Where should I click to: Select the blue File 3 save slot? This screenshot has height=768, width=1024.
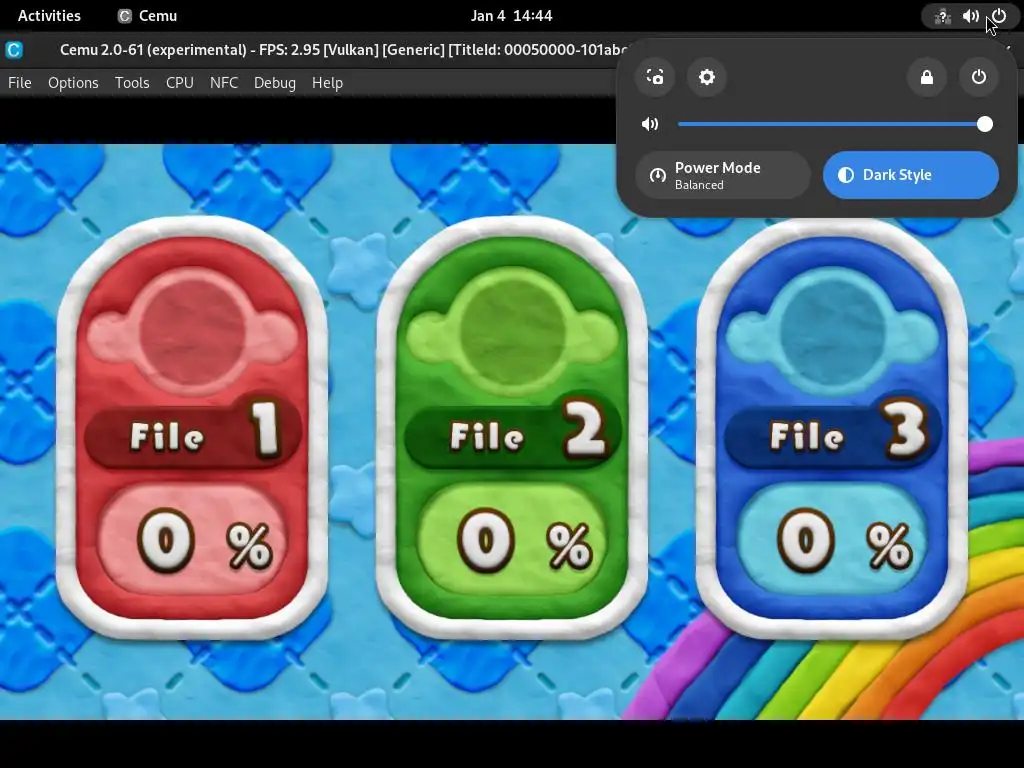tap(832, 428)
